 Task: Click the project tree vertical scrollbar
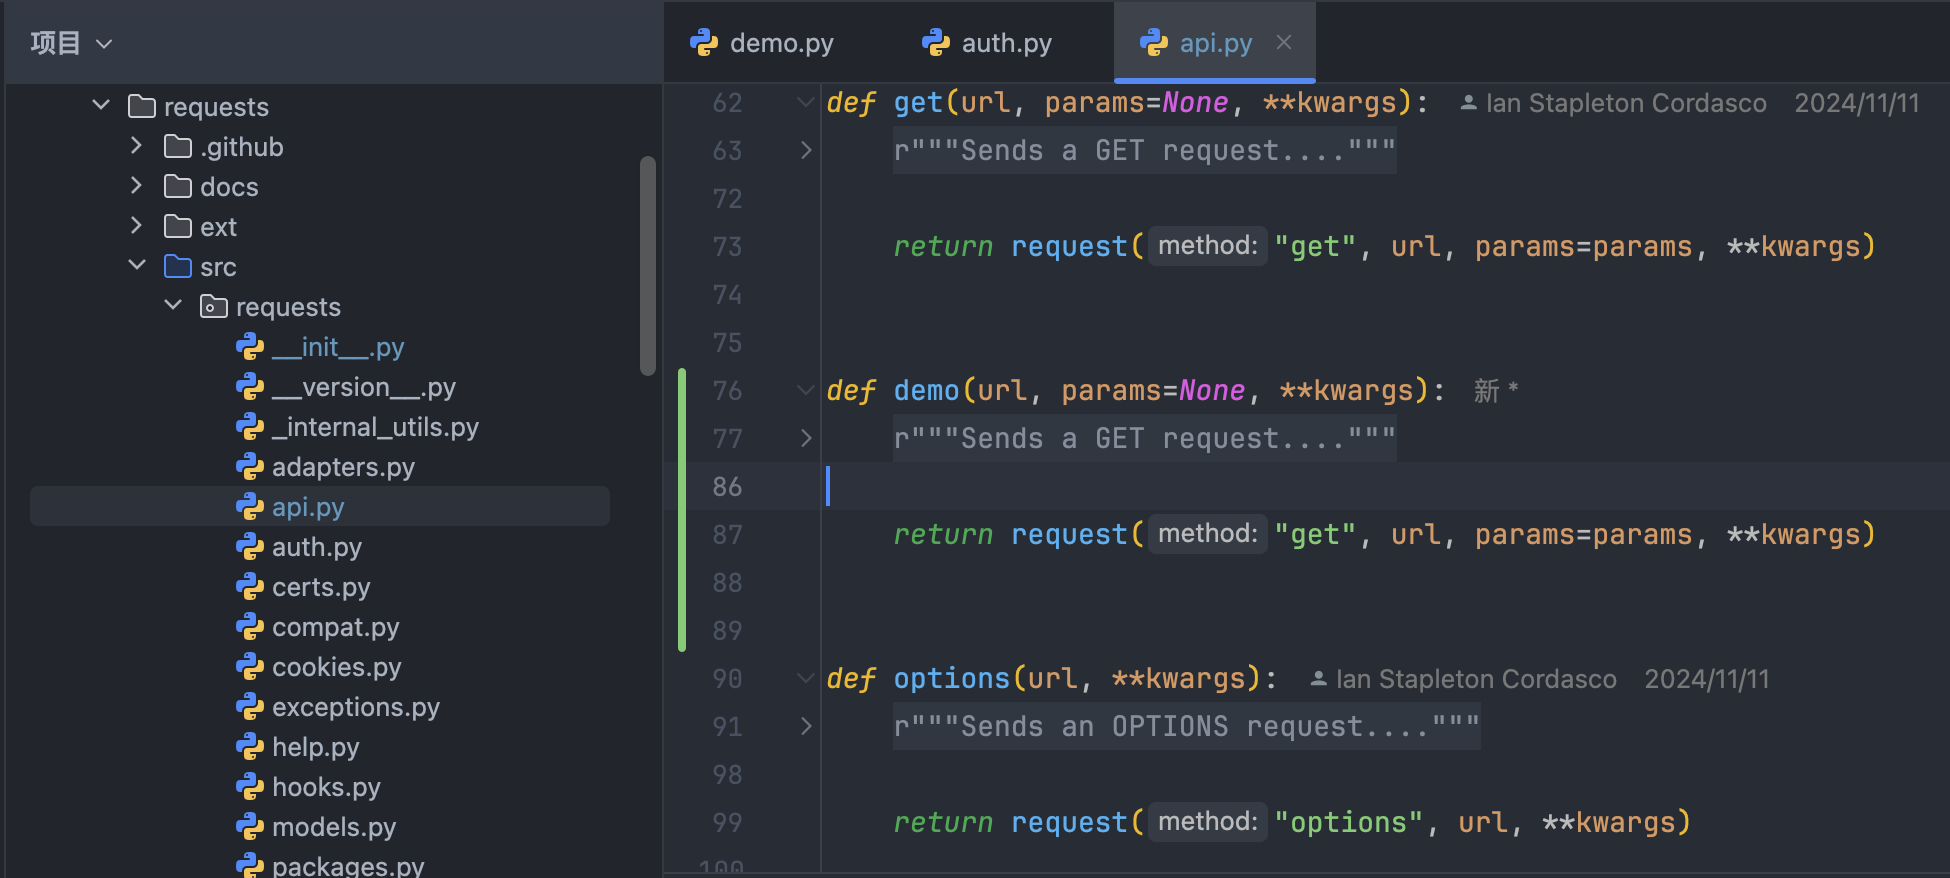coord(647,265)
